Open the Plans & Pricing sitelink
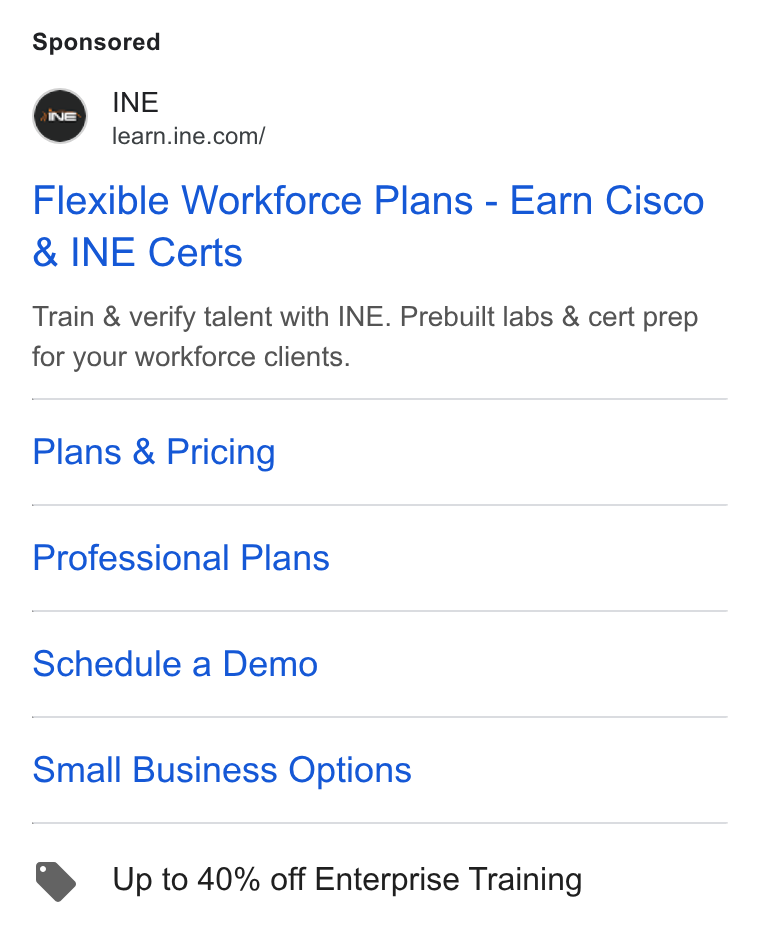 154,453
